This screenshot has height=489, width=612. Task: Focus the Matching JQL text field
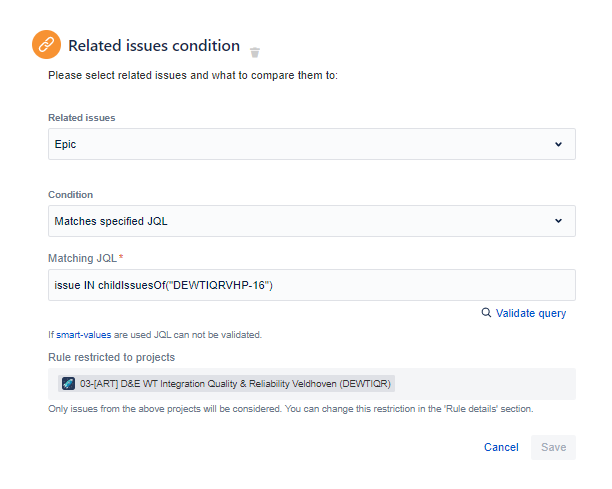click(x=311, y=285)
